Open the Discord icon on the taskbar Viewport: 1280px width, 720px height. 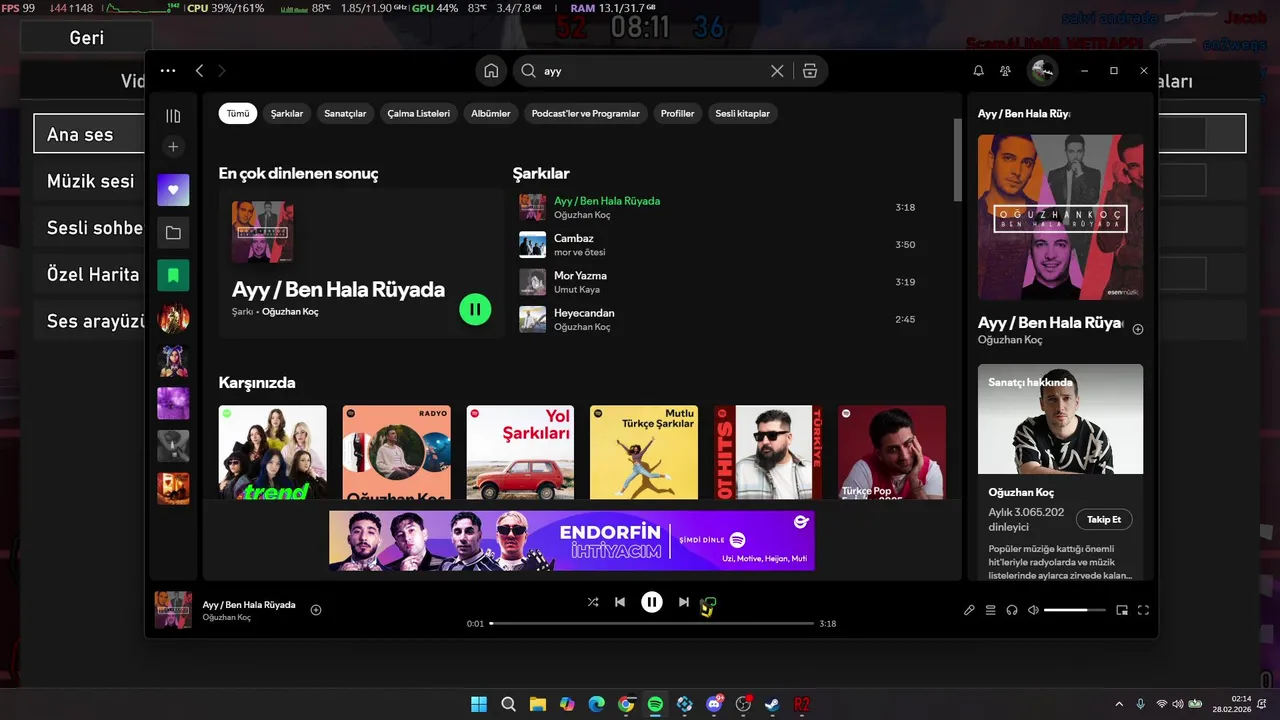click(714, 704)
